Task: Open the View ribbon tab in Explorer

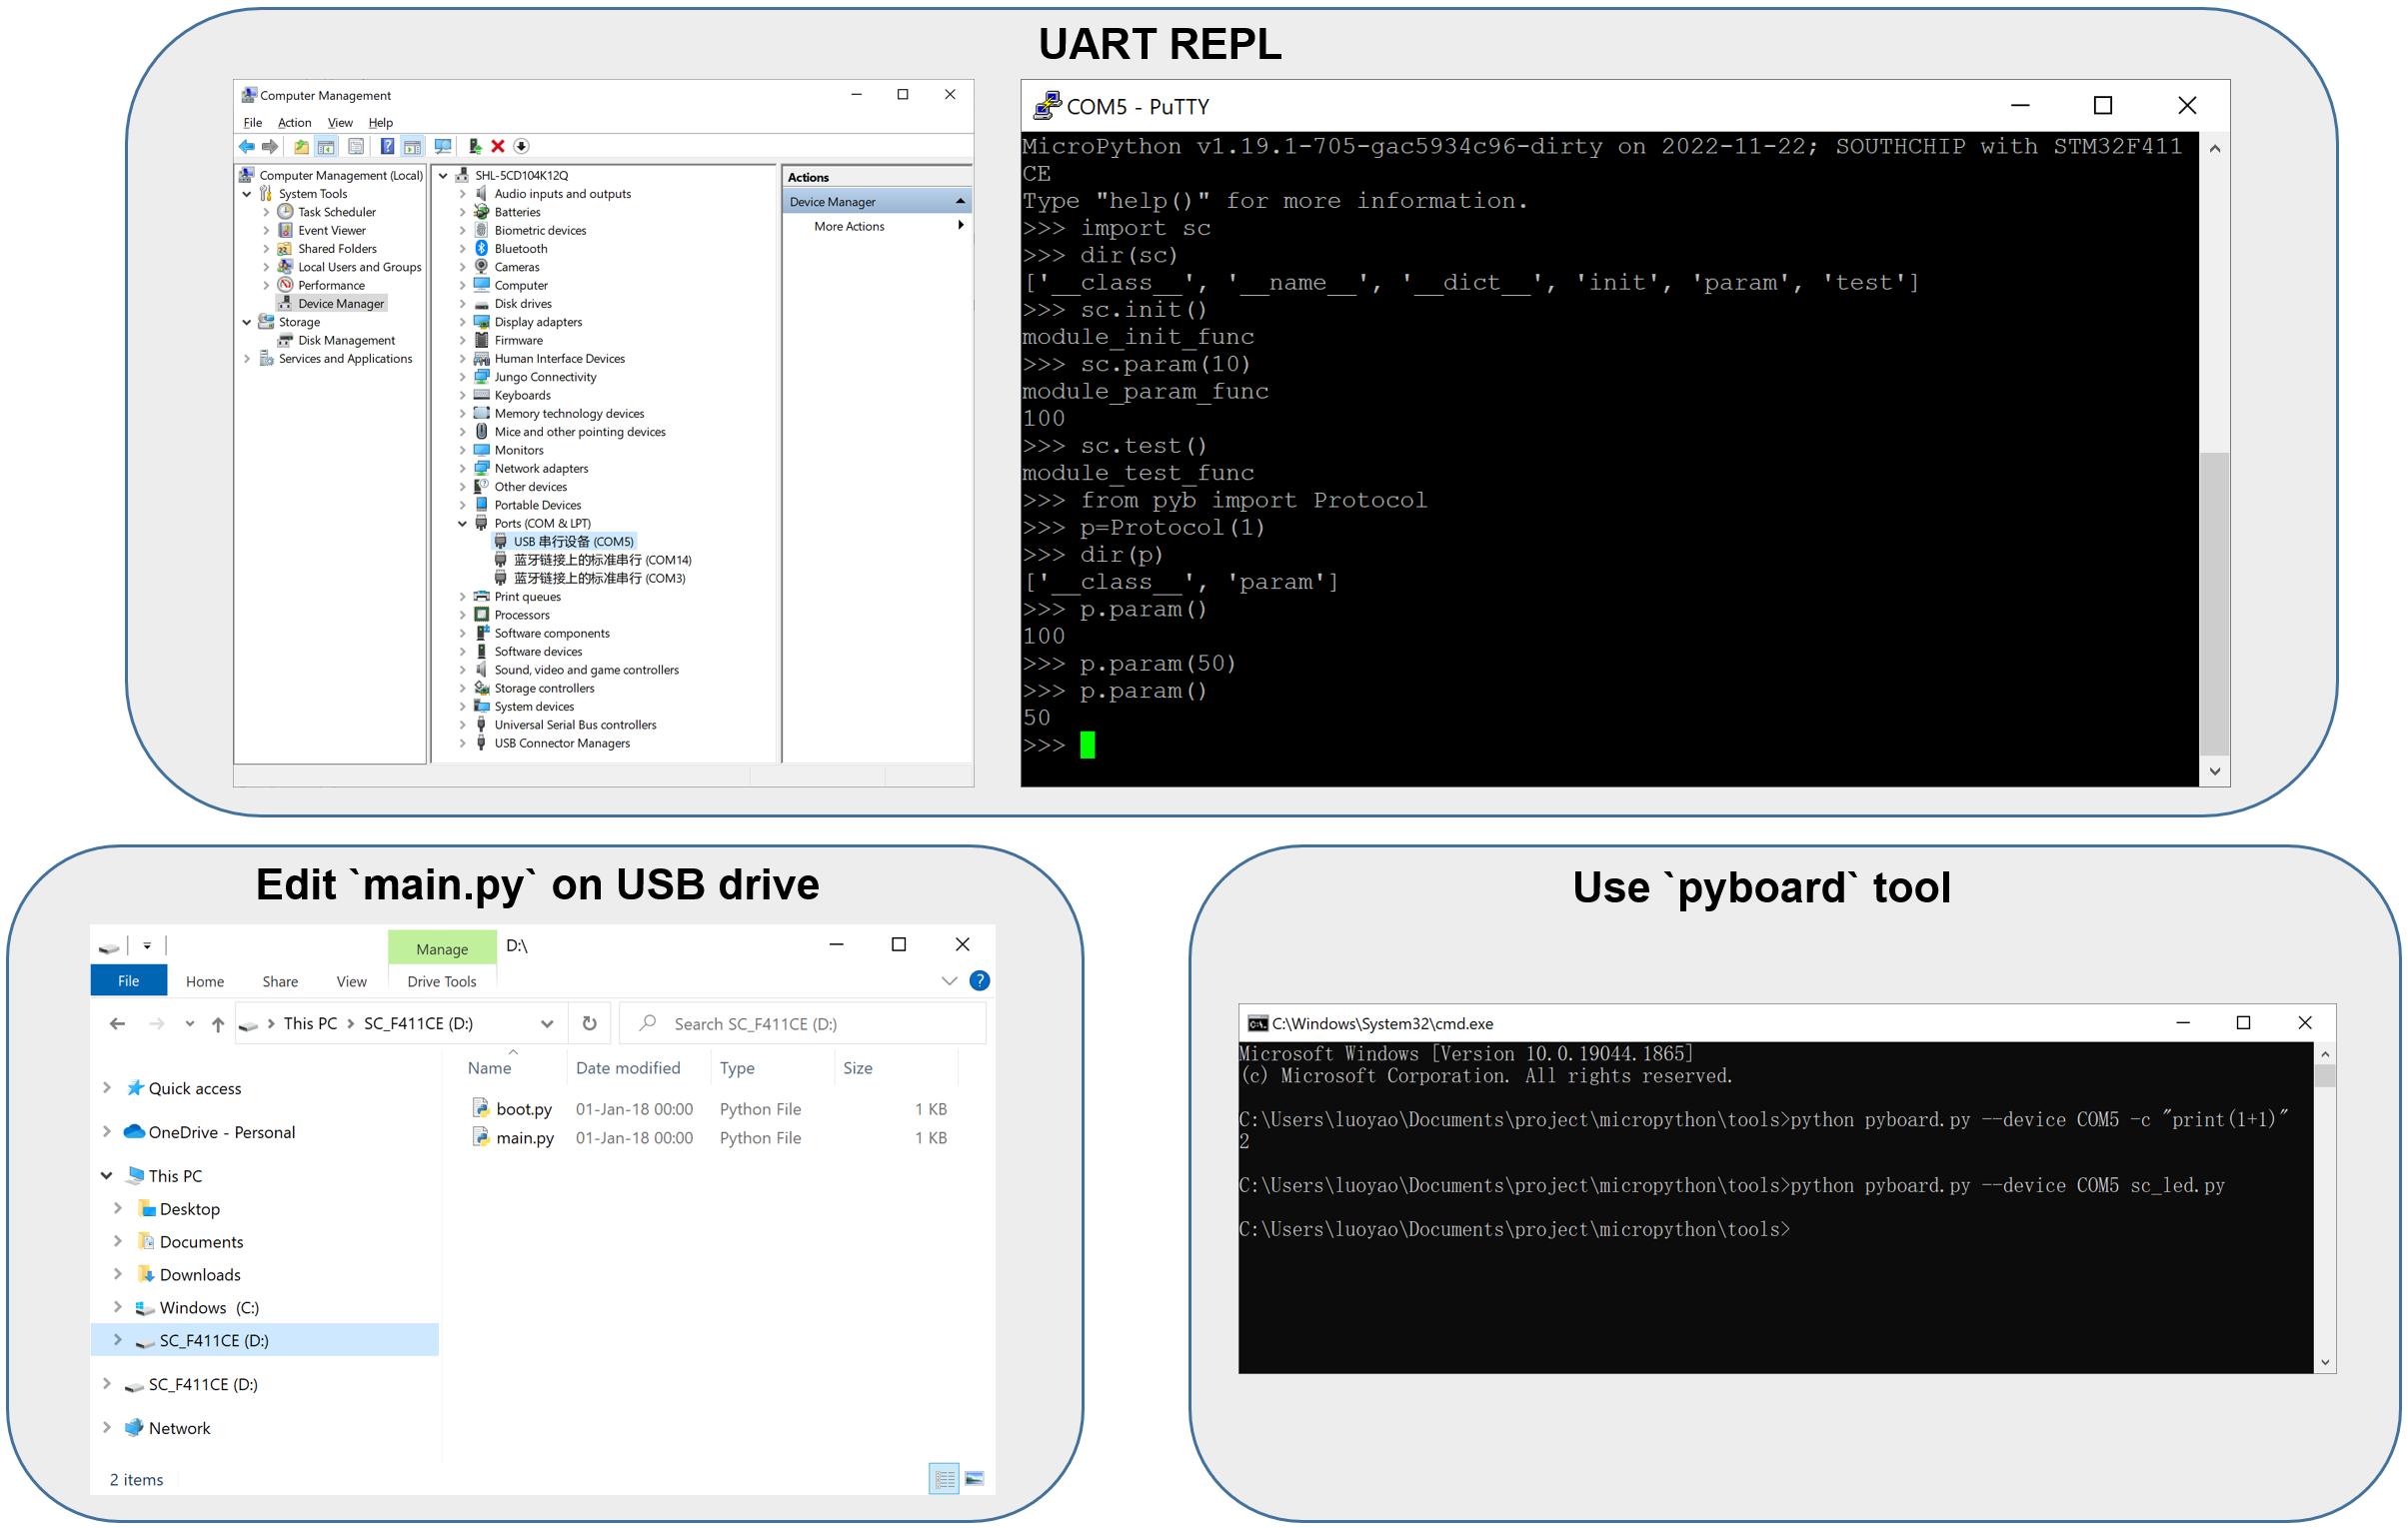Action: click(x=351, y=981)
